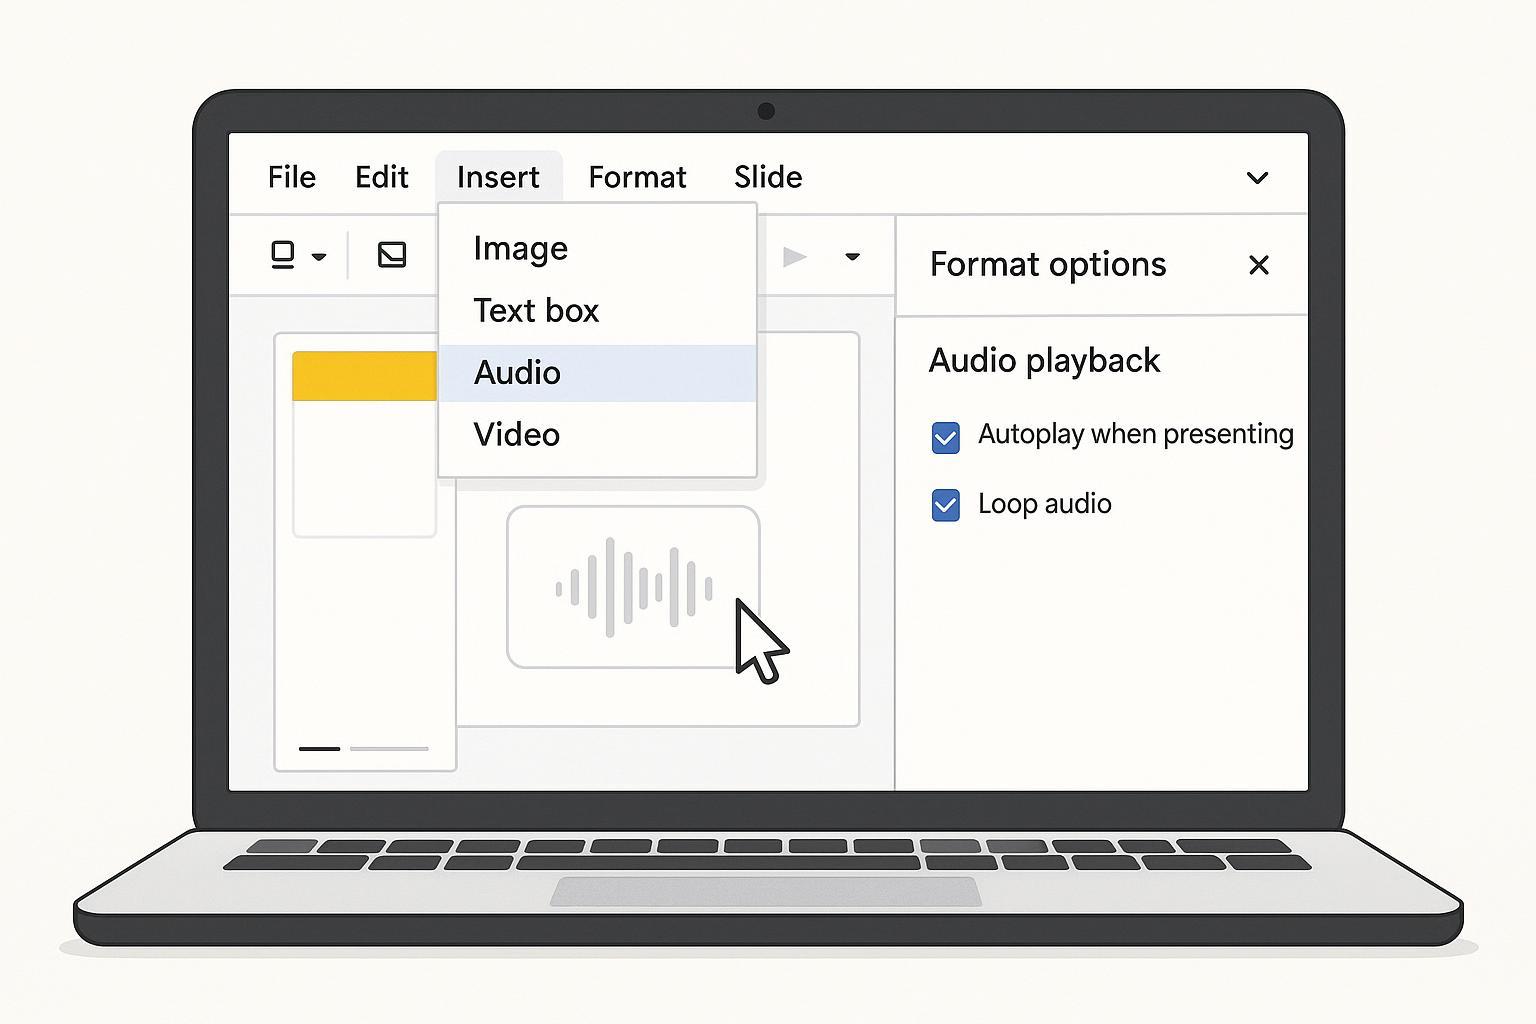Close the Format options panel
Image resolution: width=1536 pixels, height=1024 pixels.
click(1258, 265)
